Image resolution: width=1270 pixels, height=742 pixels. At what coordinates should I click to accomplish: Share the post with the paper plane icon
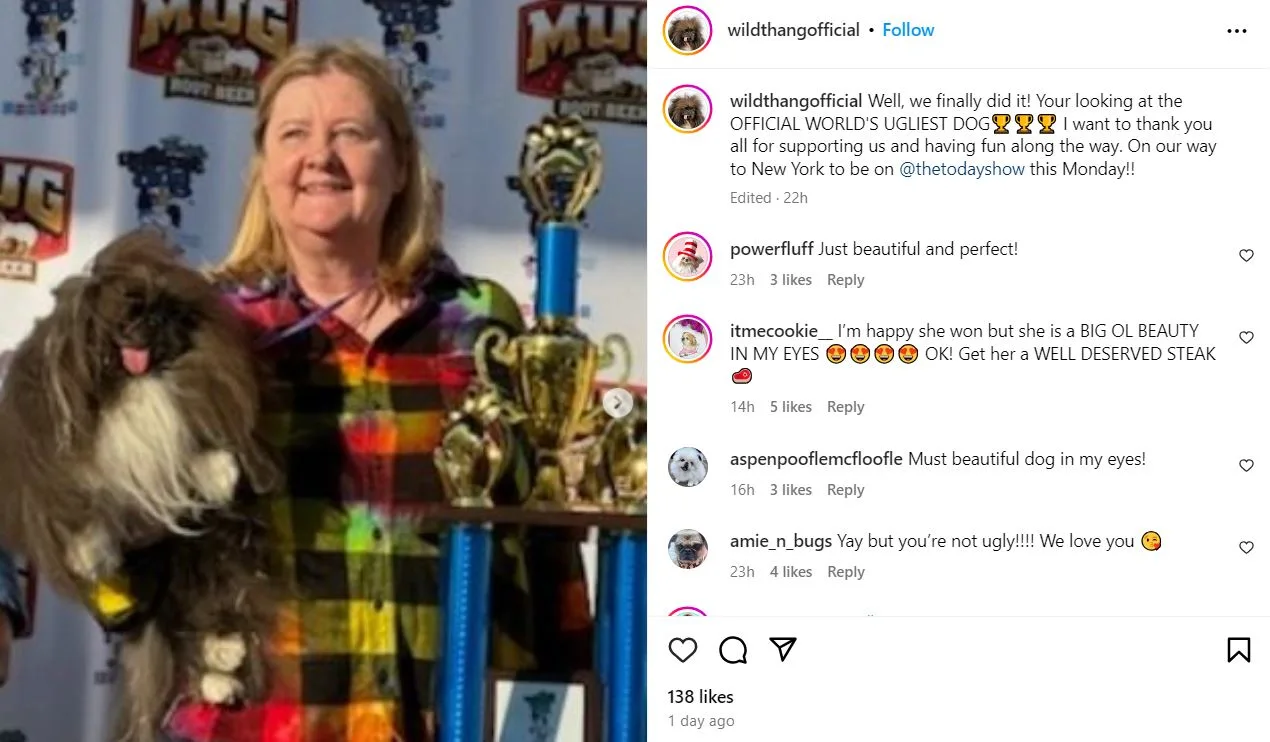tap(783, 650)
